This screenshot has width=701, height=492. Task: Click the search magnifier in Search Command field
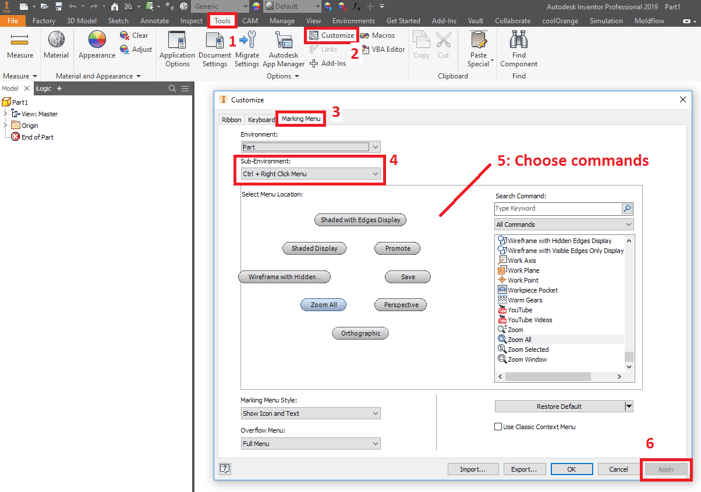click(627, 208)
